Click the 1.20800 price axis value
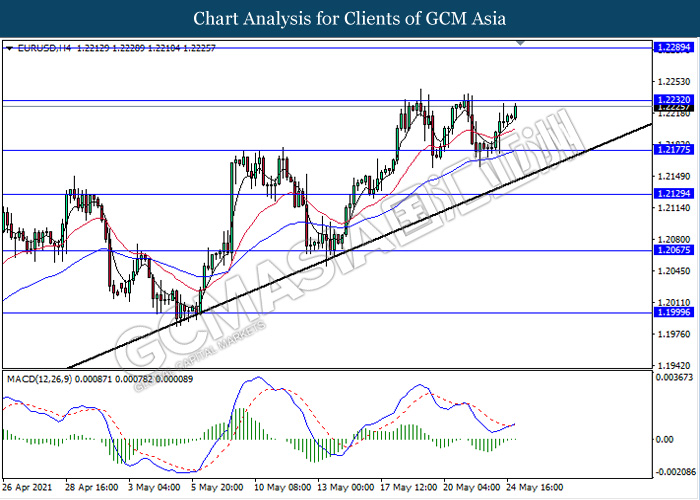 [x=674, y=239]
